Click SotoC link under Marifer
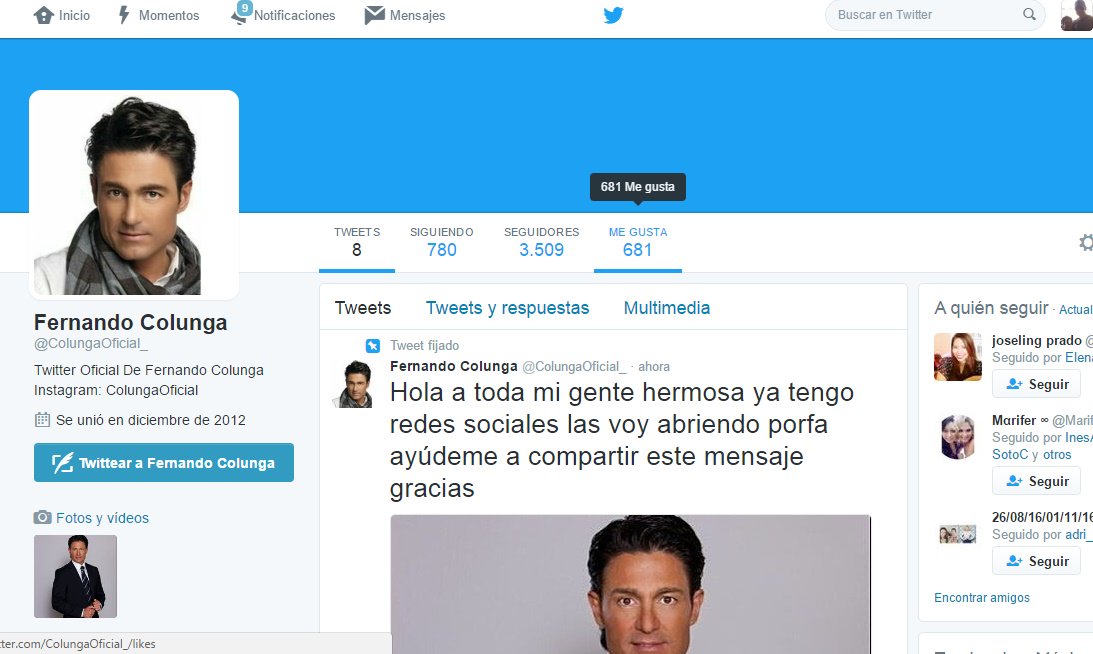 (x=1010, y=455)
